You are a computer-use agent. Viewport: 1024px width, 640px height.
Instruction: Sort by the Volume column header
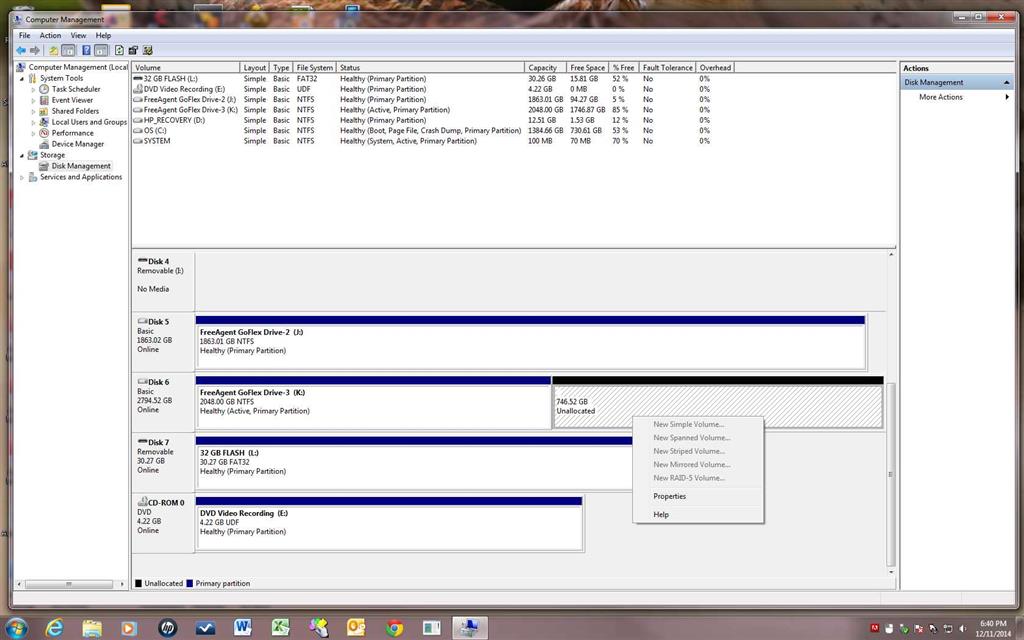point(185,67)
